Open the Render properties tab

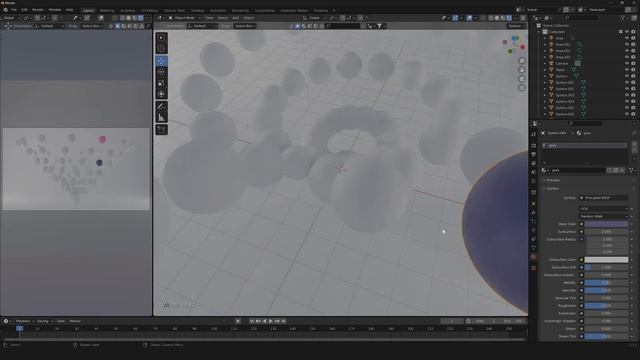tap(533, 146)
